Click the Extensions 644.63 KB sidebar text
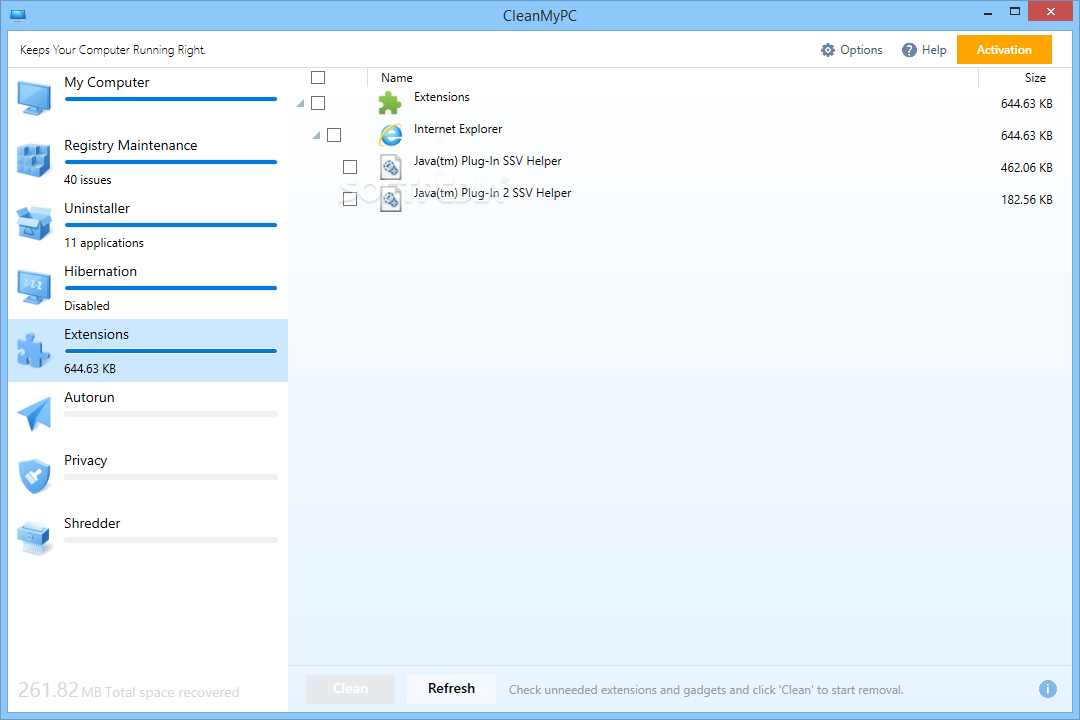1080x720 pixels. [x=90, y=369]
